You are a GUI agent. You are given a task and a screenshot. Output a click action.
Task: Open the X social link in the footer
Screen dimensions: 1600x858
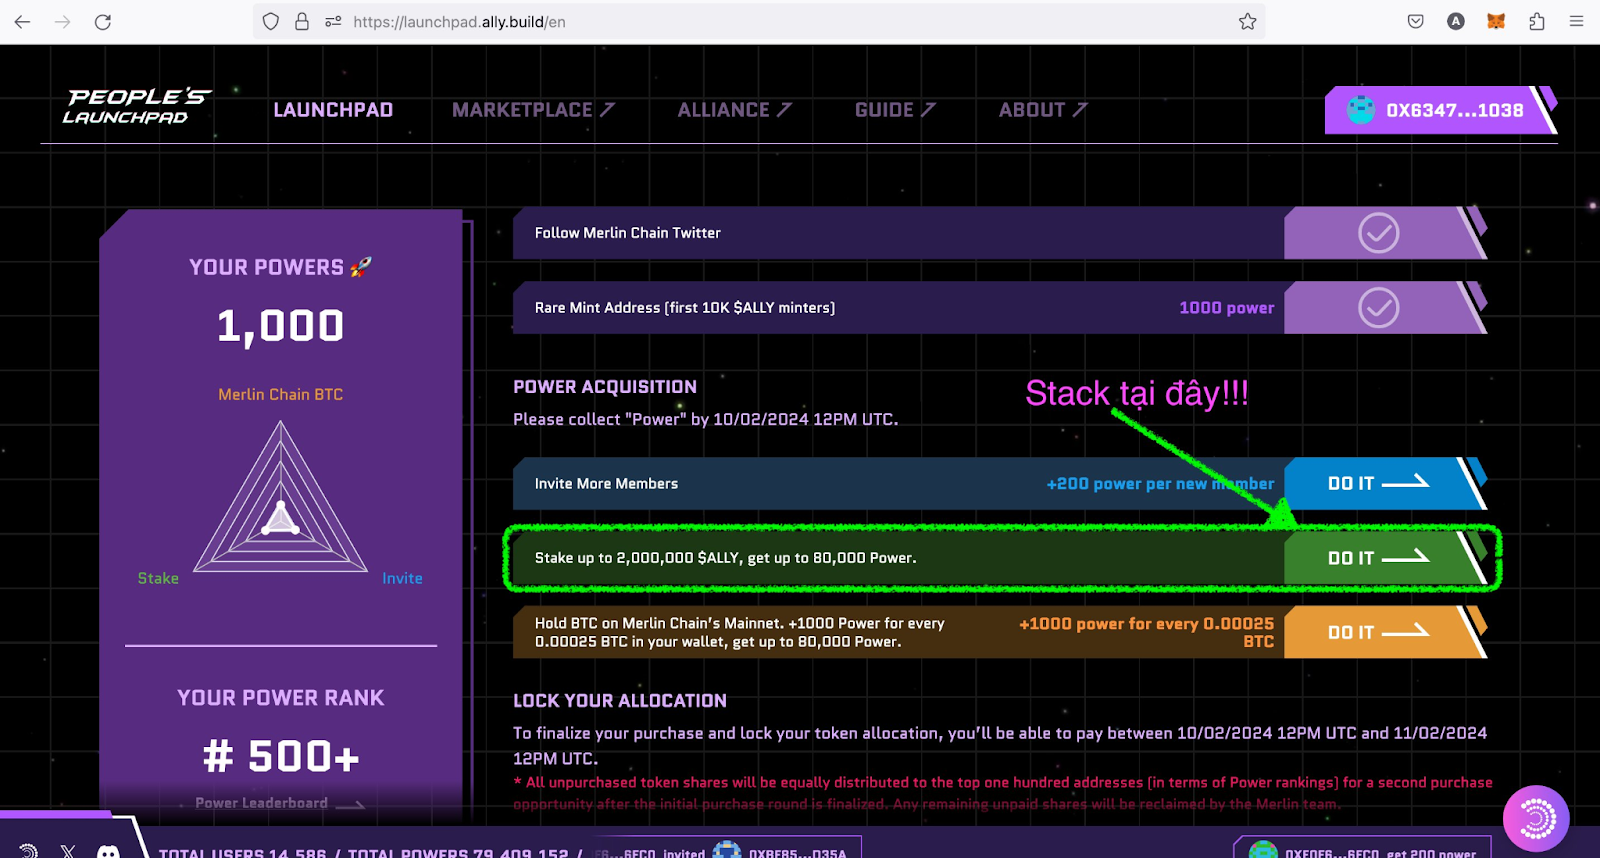(x=67, y=851)
